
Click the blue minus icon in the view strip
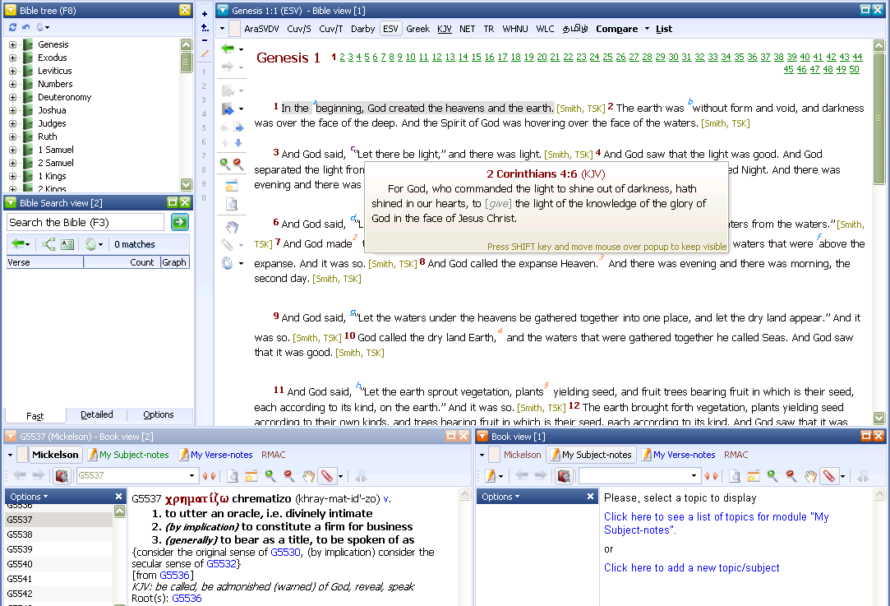pos(204,40)
